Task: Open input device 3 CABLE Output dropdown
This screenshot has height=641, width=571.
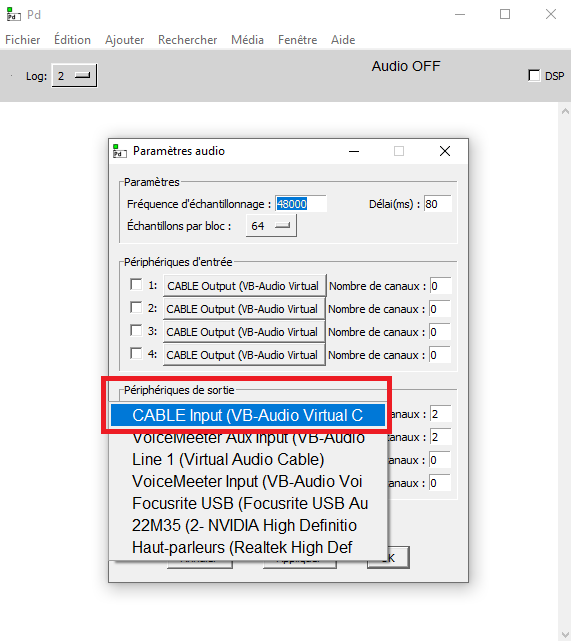Action: pos(244,332)
